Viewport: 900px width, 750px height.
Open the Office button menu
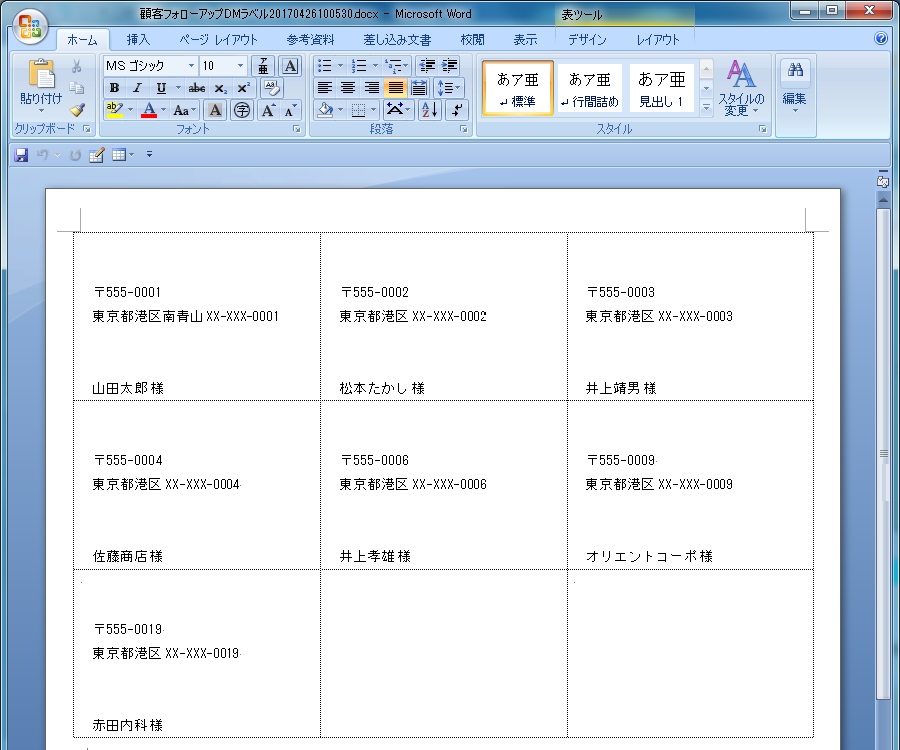pyautogui.click(x=29, y=27)
